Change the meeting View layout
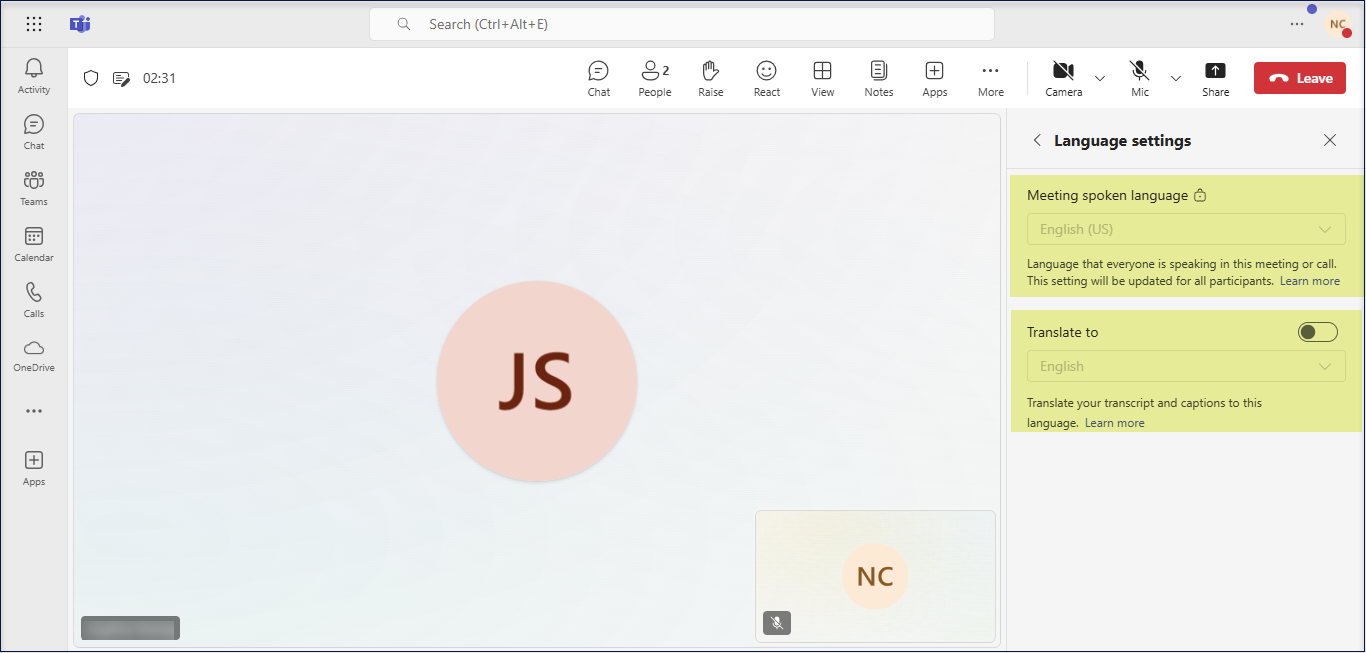The image size is (1366, 653). point(822,78)
